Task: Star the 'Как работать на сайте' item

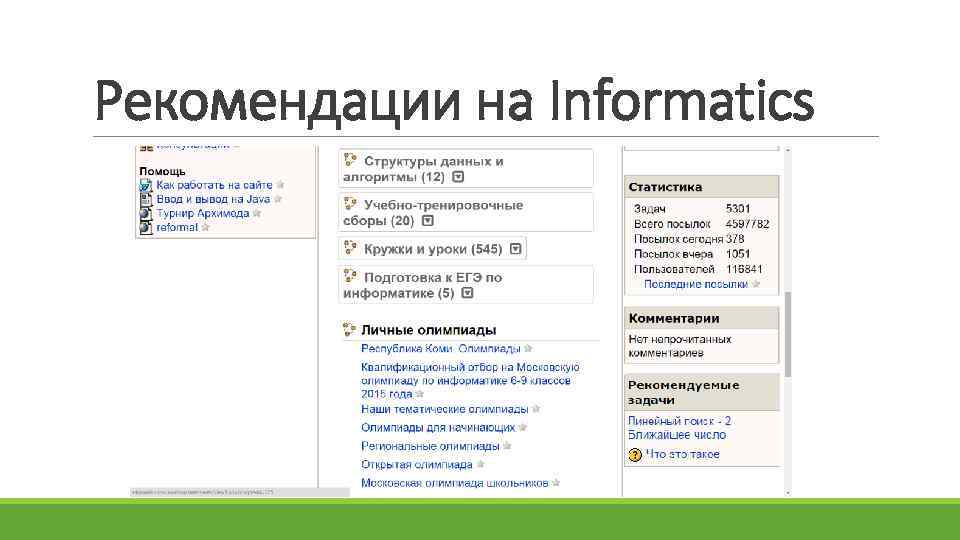Action: coord(280,185)
